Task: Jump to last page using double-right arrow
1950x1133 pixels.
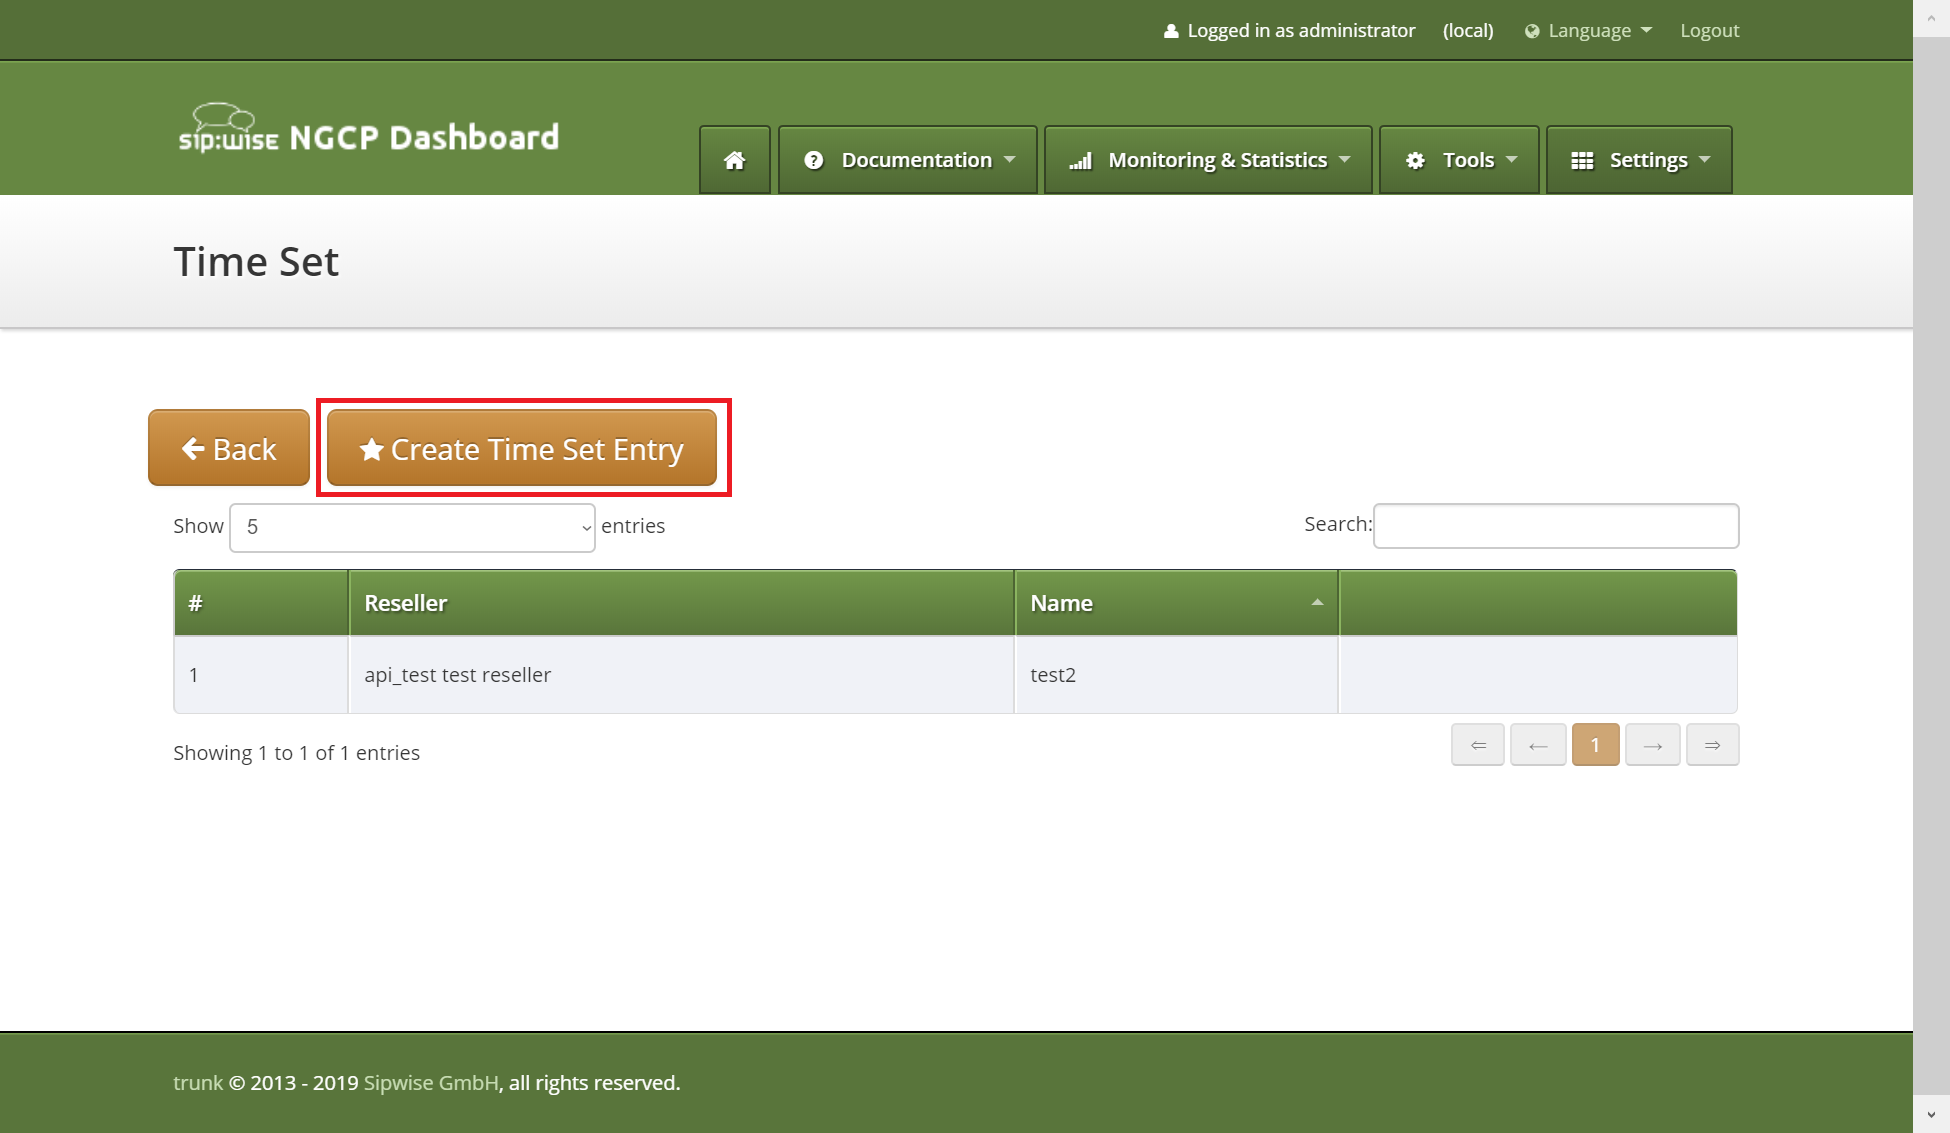Action: (x=1712, y=745)
